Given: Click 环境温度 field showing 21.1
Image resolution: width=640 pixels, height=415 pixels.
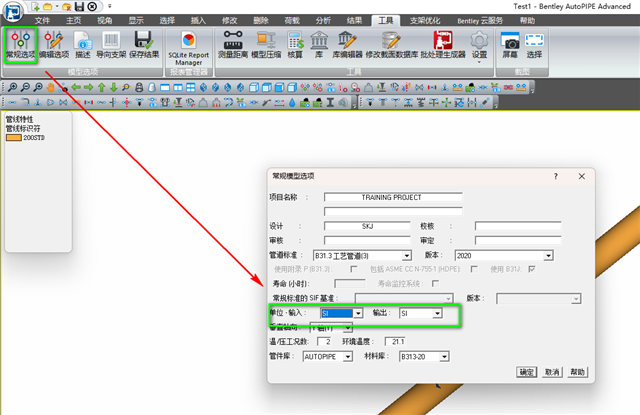Looking at the screenshot, I should tap(395, 342).
